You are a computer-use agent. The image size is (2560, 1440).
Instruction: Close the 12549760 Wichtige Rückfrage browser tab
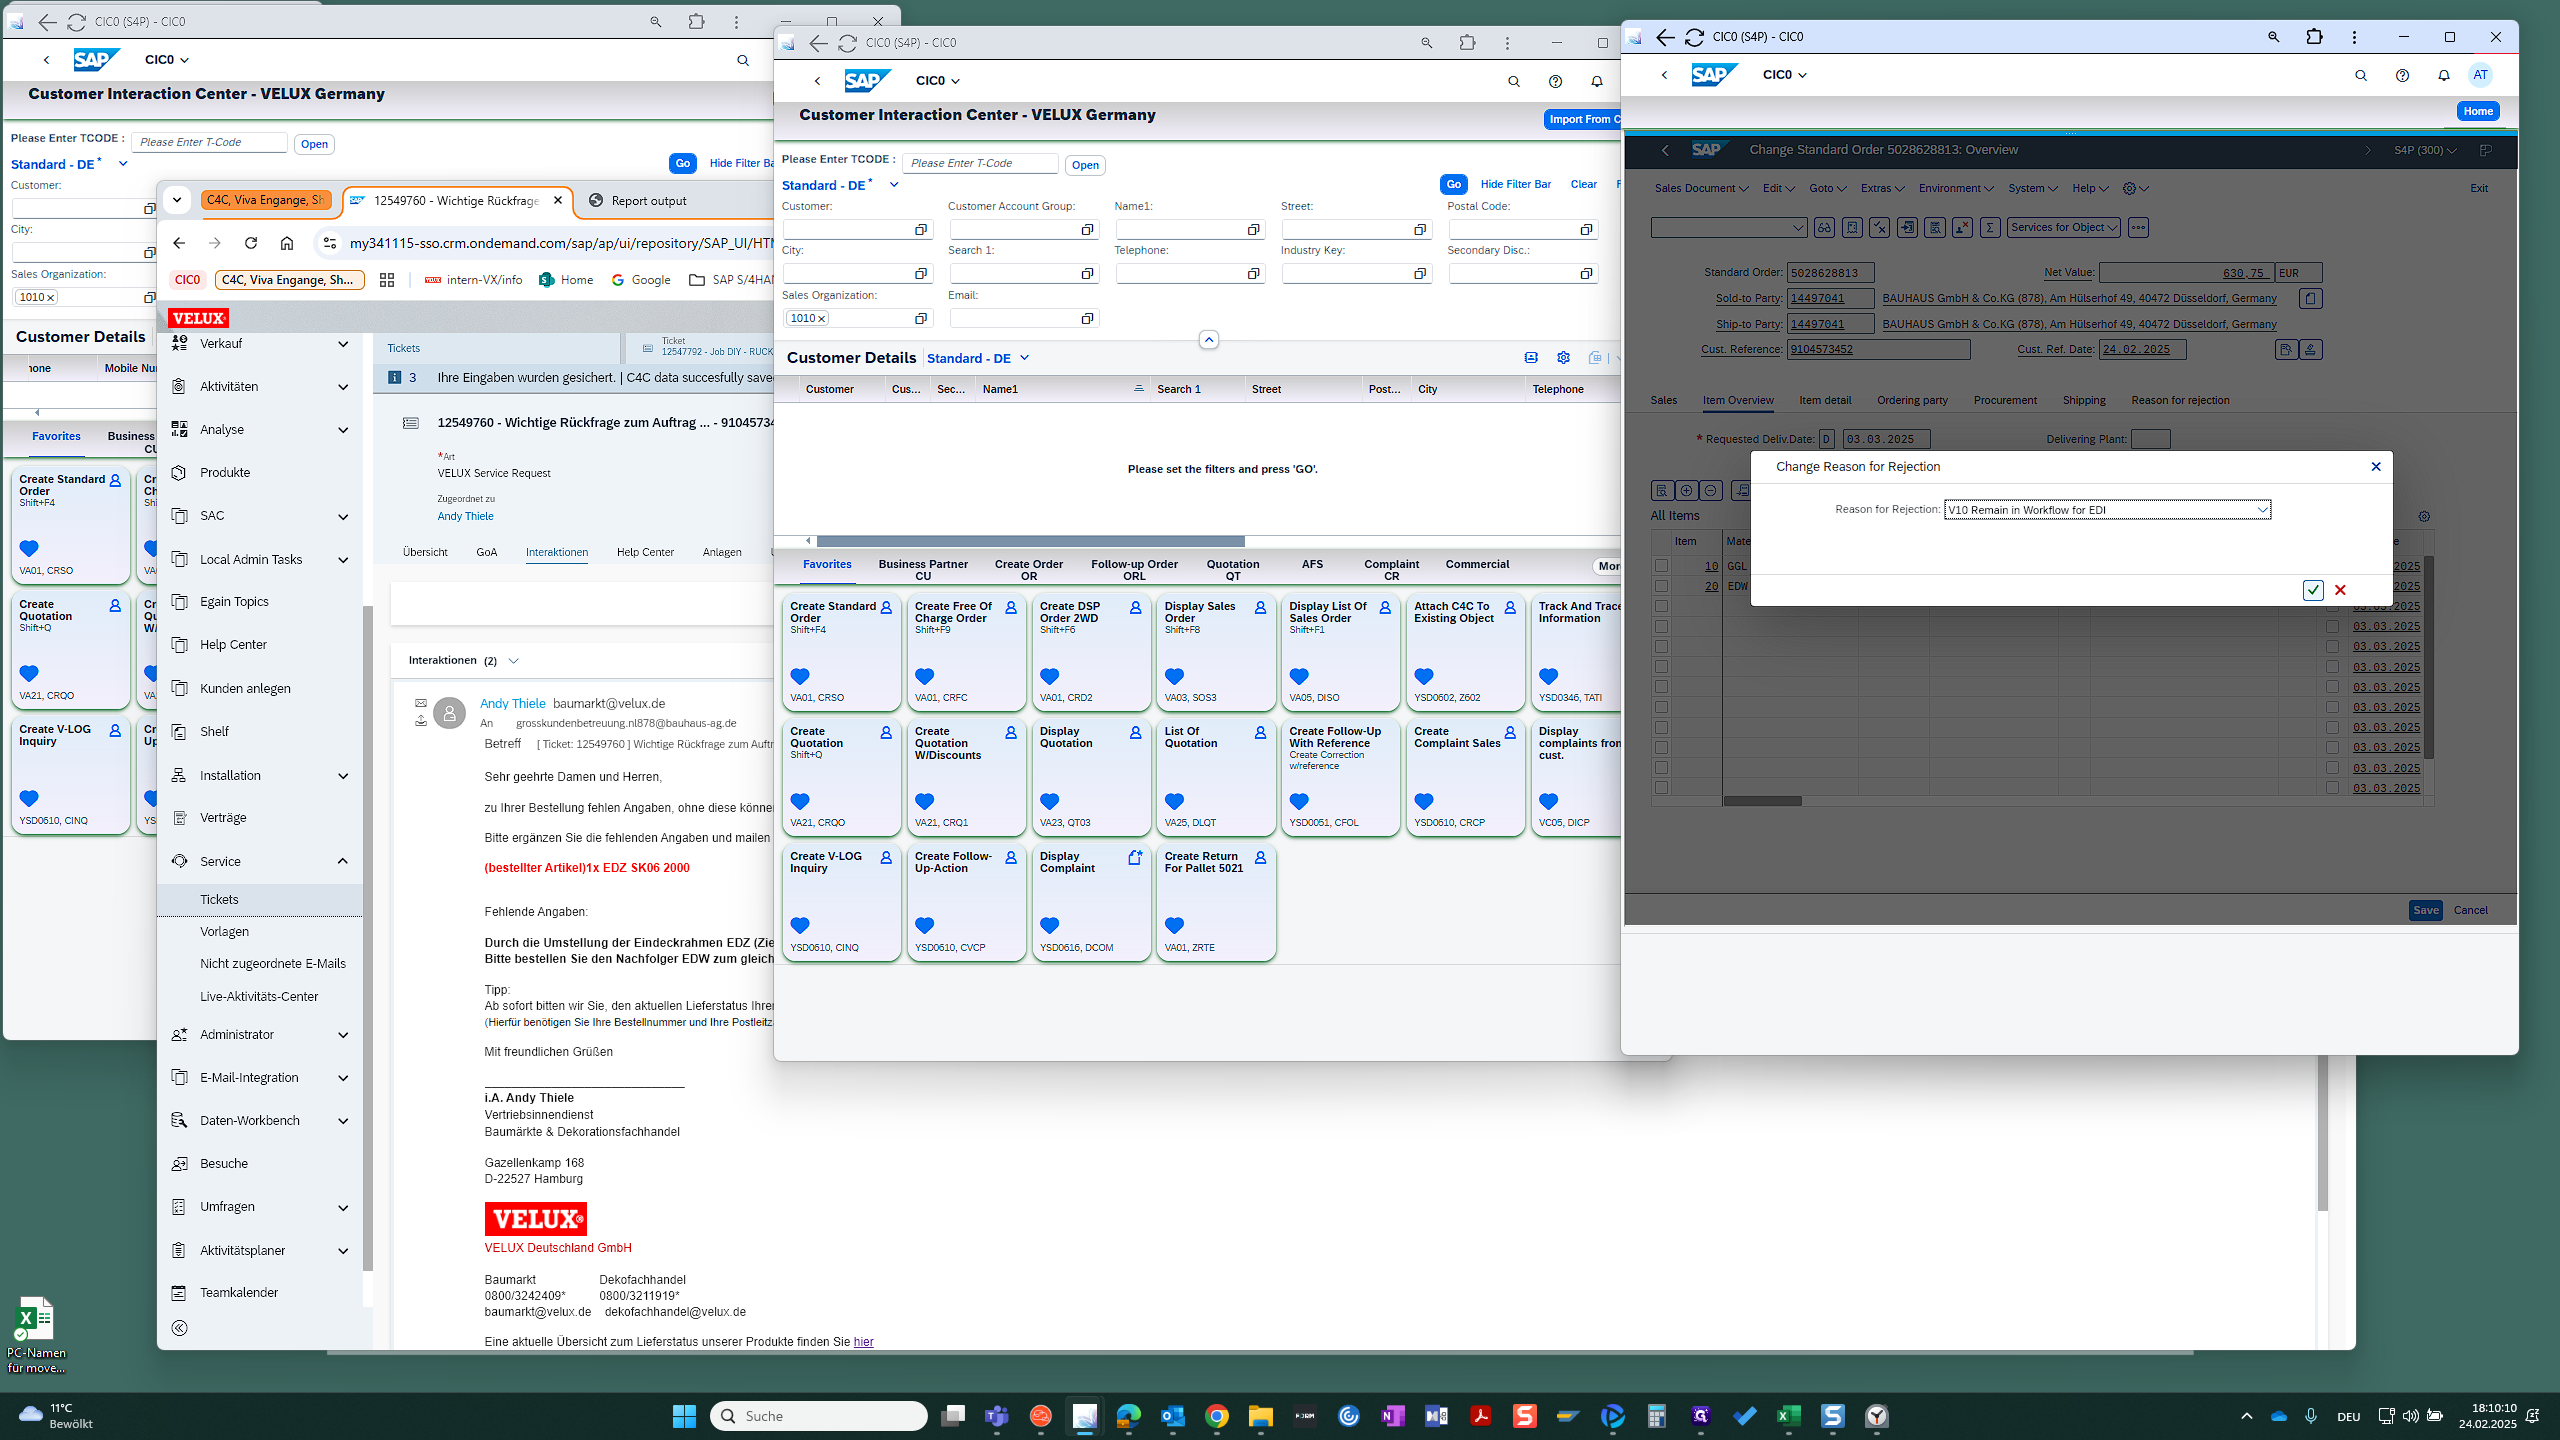click(558, 200)
